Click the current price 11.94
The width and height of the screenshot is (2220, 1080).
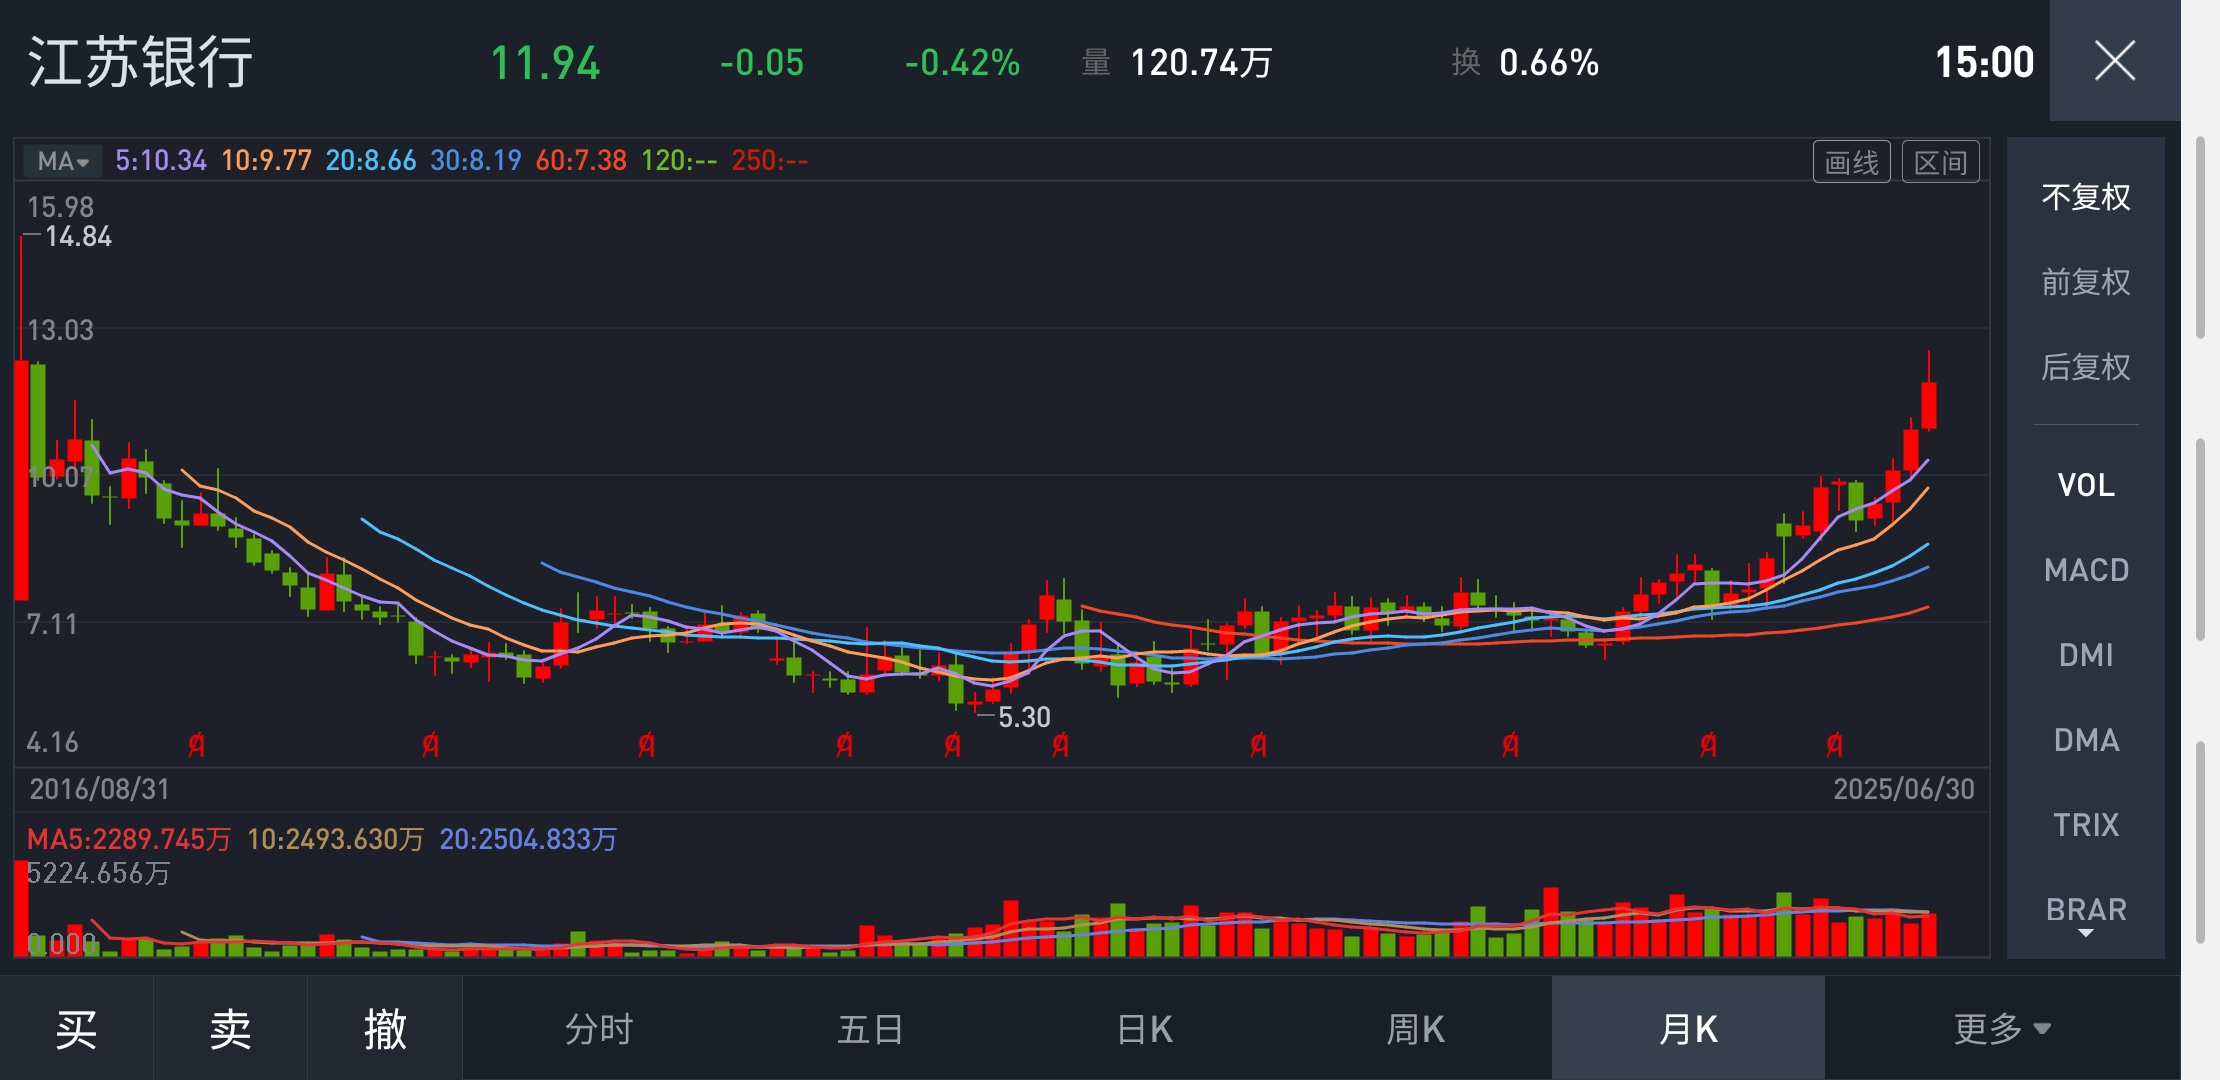point(545,63)
